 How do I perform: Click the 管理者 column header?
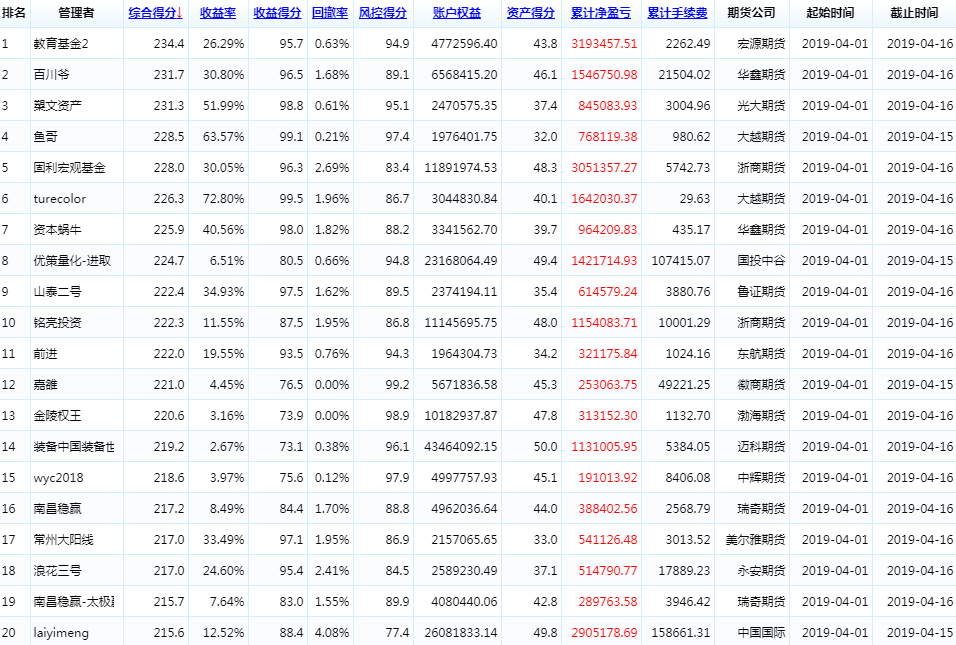[x=76, y=13]
